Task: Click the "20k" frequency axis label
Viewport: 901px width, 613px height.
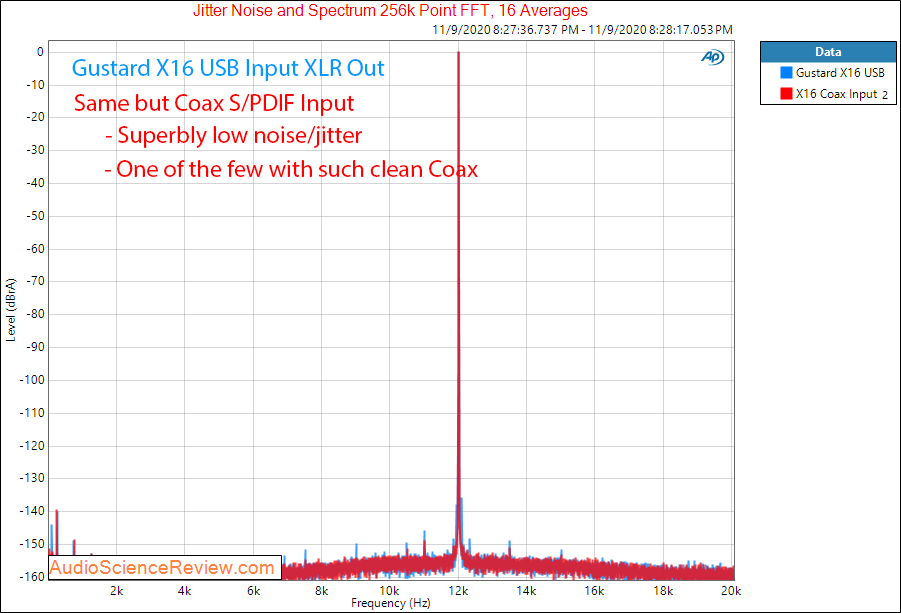Action: click(x=731, y=591)
